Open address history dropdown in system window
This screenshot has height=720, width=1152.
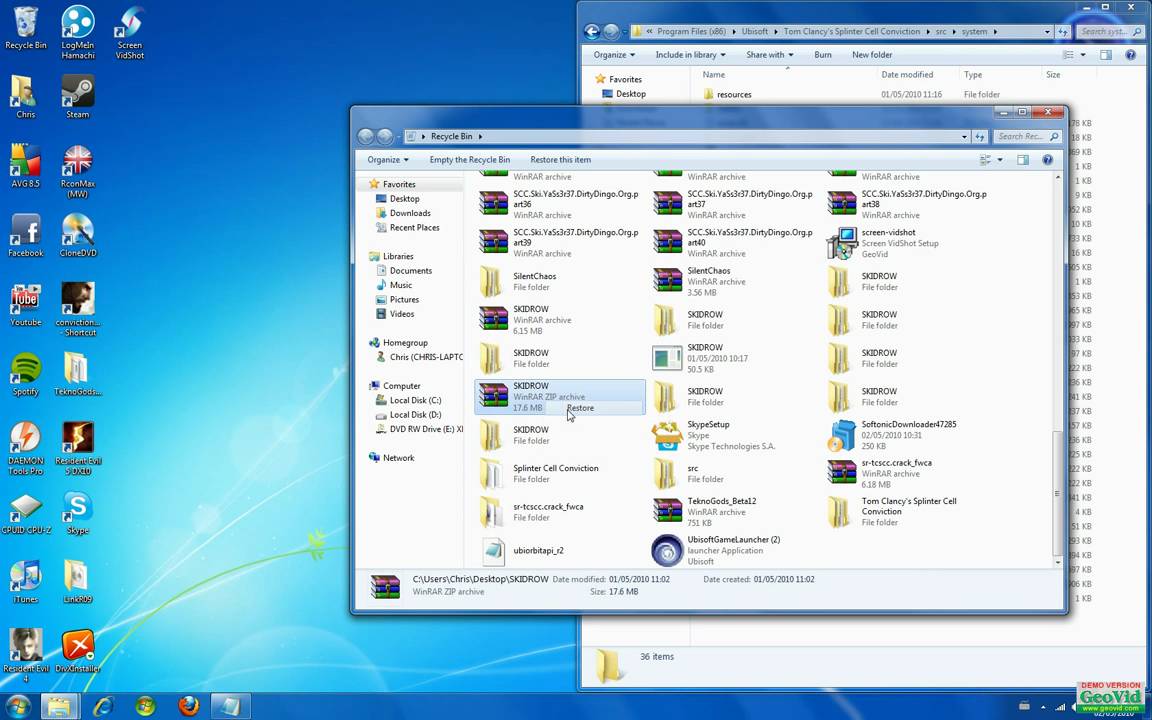(x=1047, y=32)
